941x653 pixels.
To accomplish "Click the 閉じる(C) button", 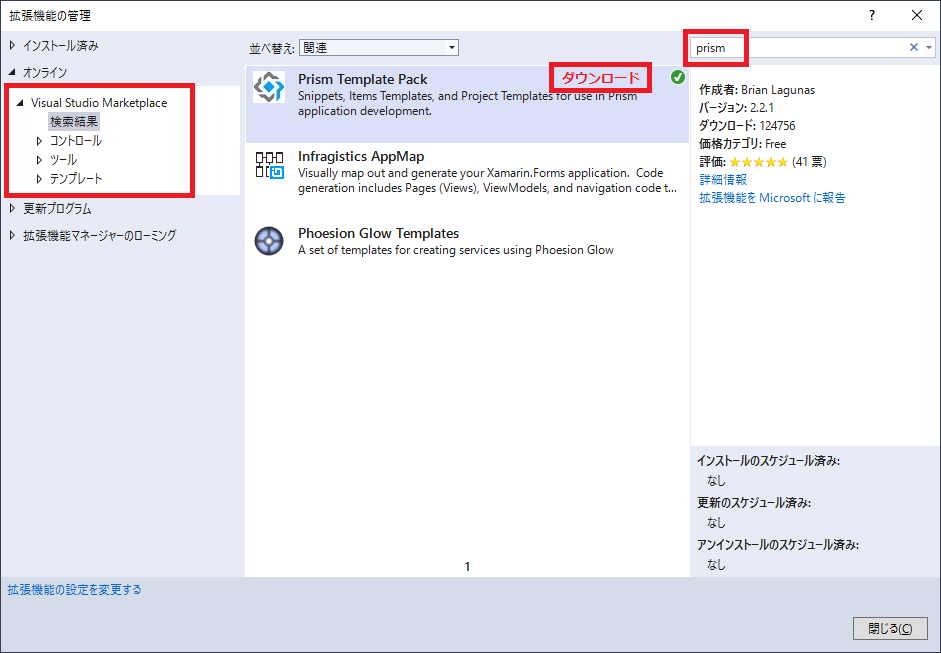I will pos(890,628).
